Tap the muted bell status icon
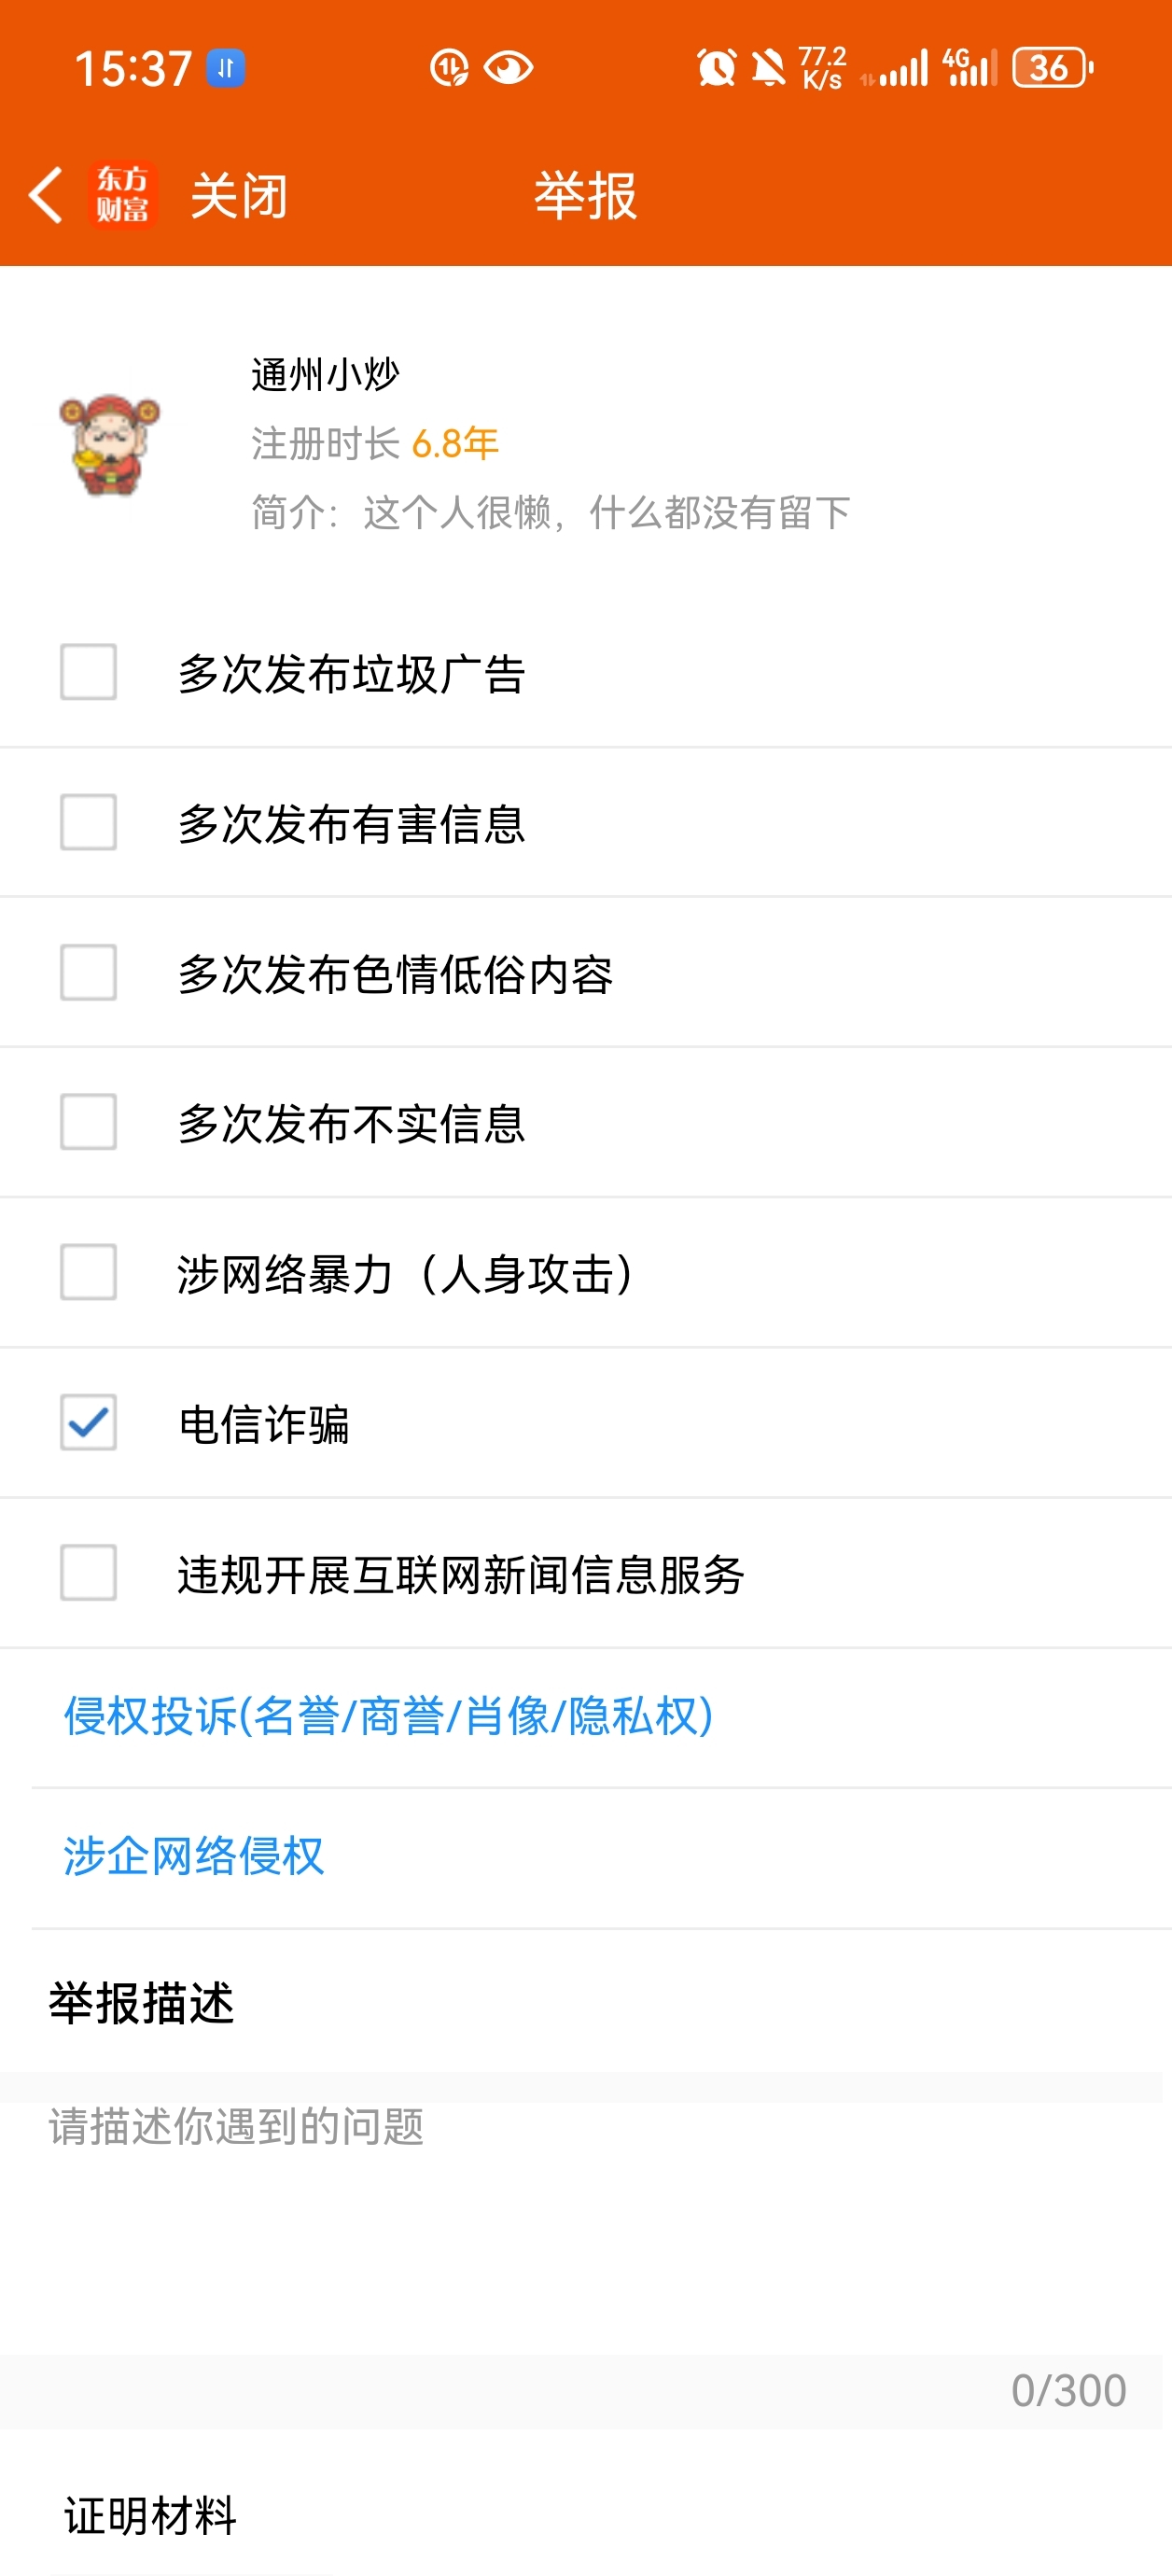1172x2576 pixels. coord(768,68)
